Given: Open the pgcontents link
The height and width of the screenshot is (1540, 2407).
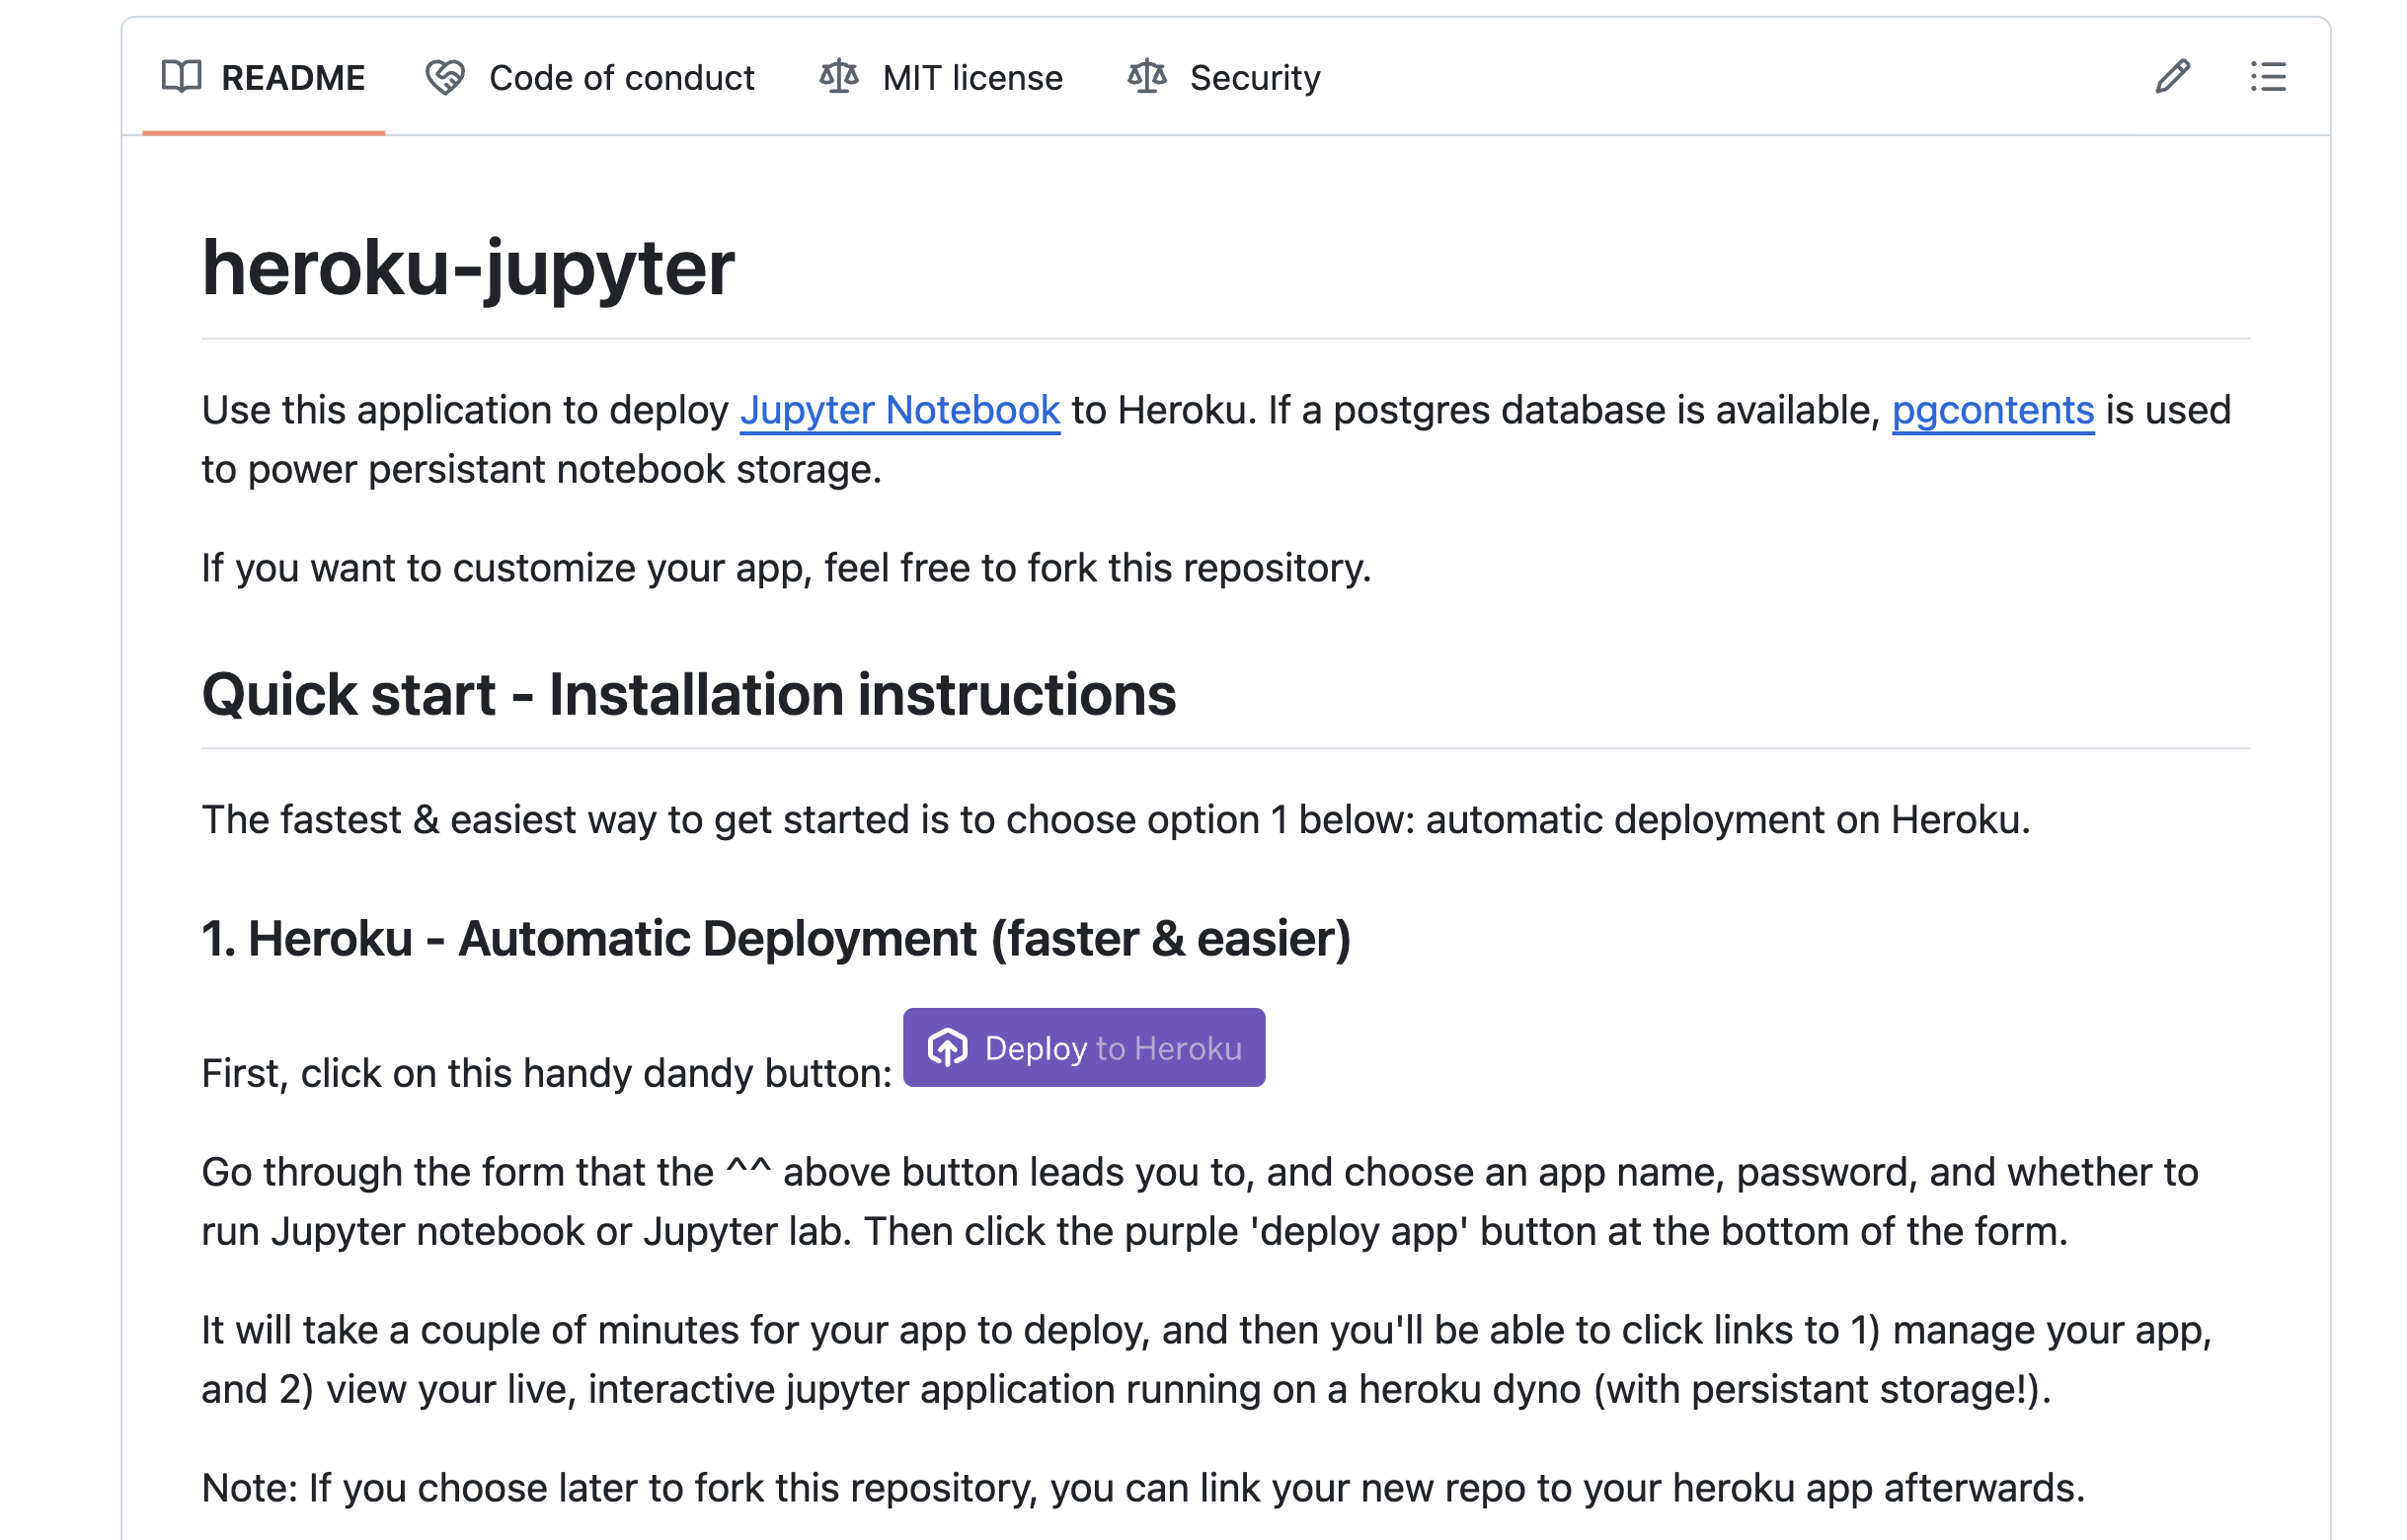Looking at the screenshot, I should click(x=1992, y=410).
